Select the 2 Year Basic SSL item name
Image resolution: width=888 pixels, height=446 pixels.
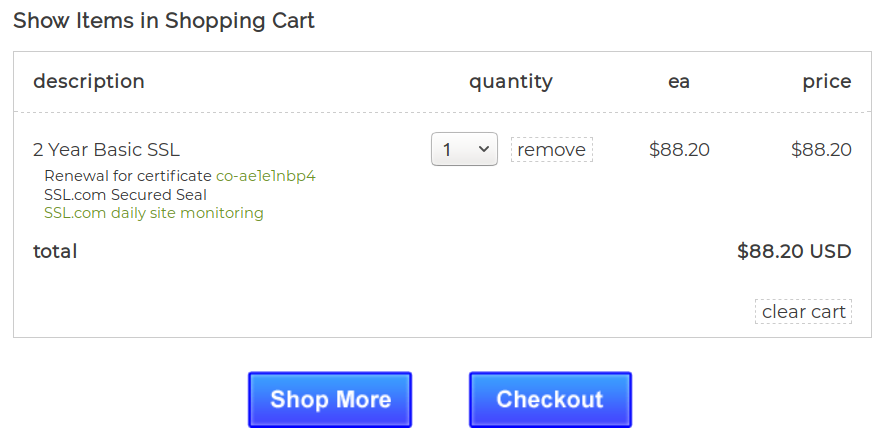coord(106,150)
